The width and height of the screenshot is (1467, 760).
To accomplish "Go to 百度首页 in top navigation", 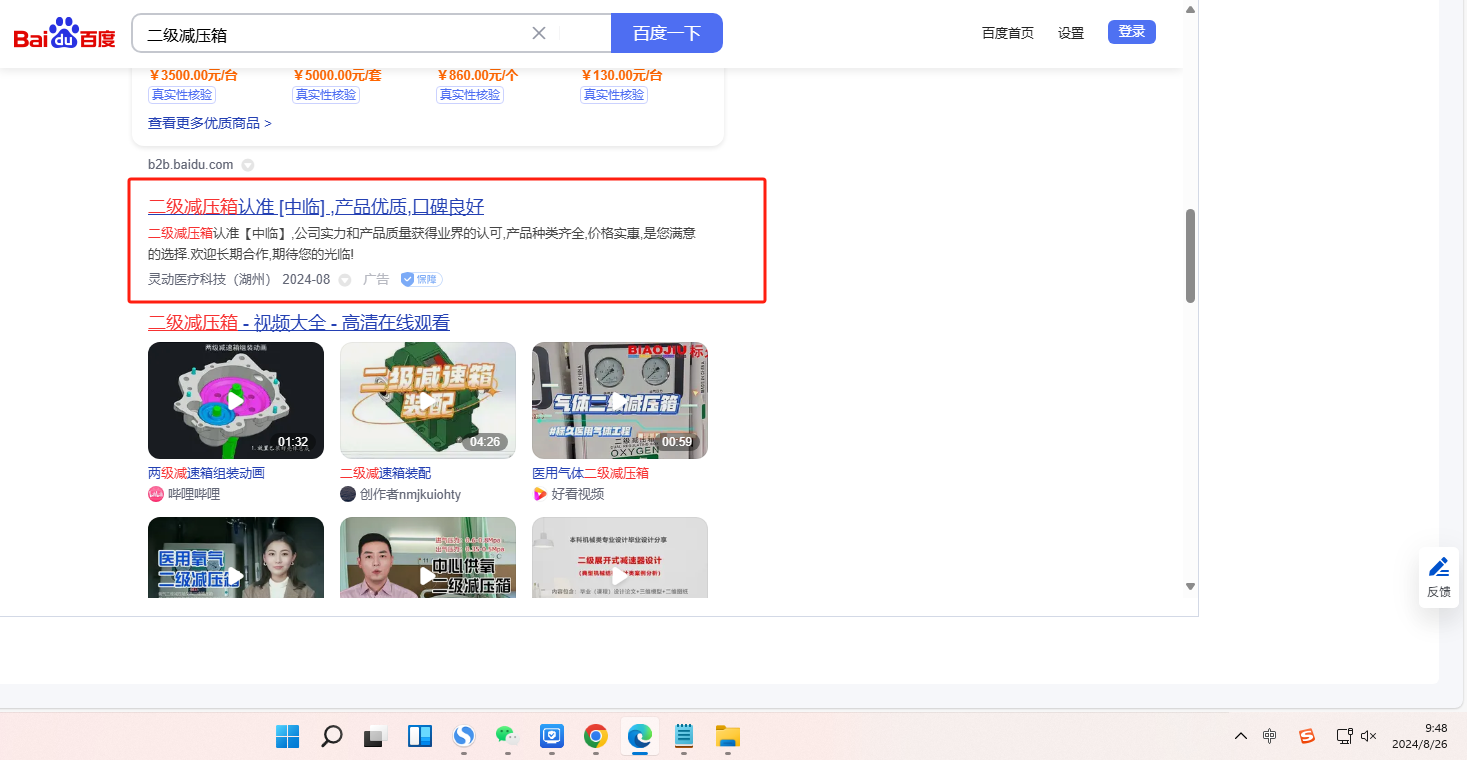I will [x=1007, y=33].
